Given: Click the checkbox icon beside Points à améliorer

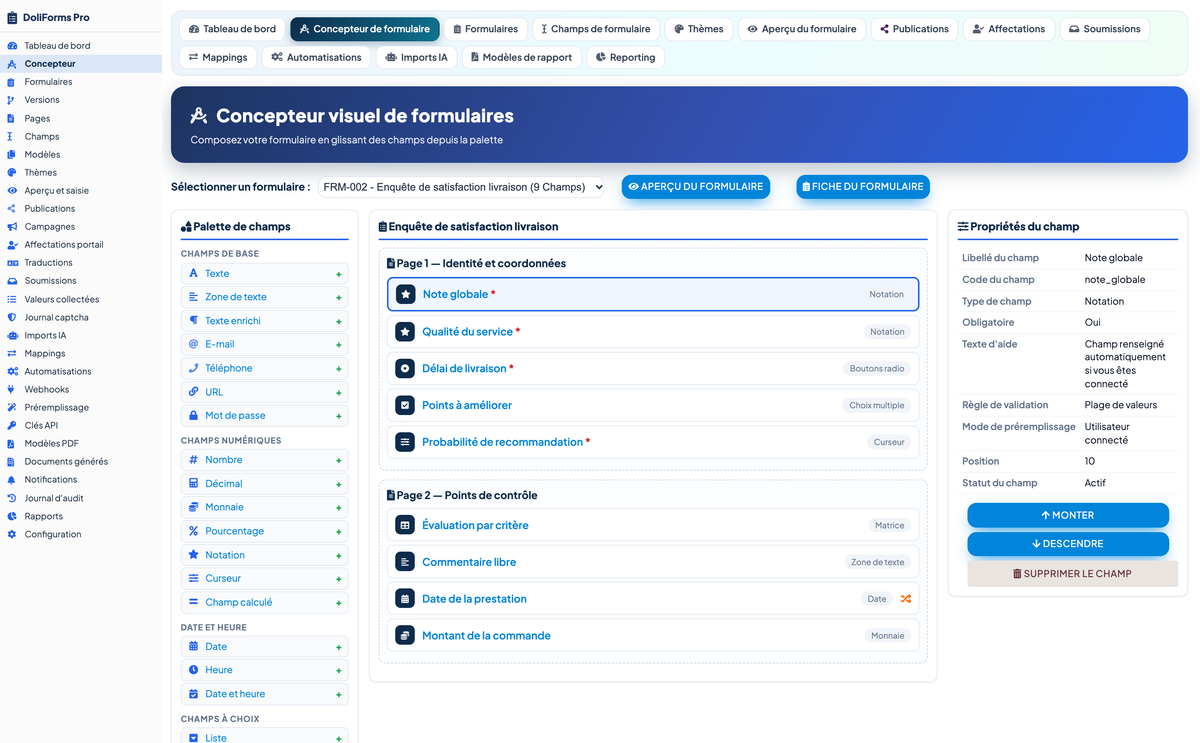Looking at the screenshot, I should [405, 405].
